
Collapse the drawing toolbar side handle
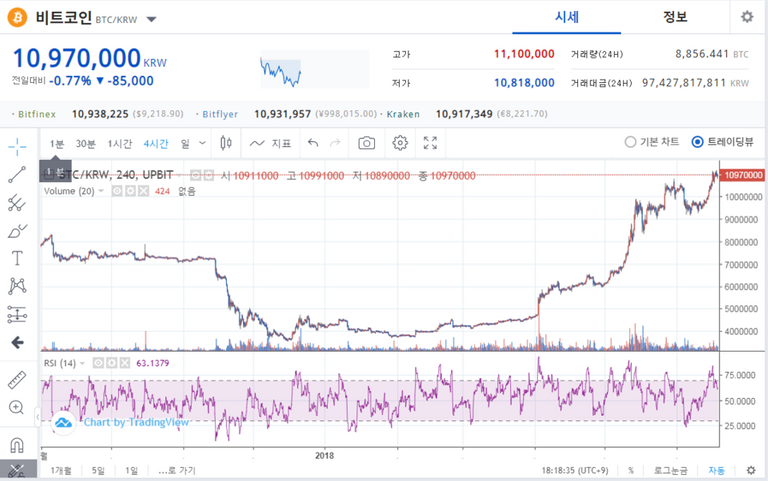point(38,417)
